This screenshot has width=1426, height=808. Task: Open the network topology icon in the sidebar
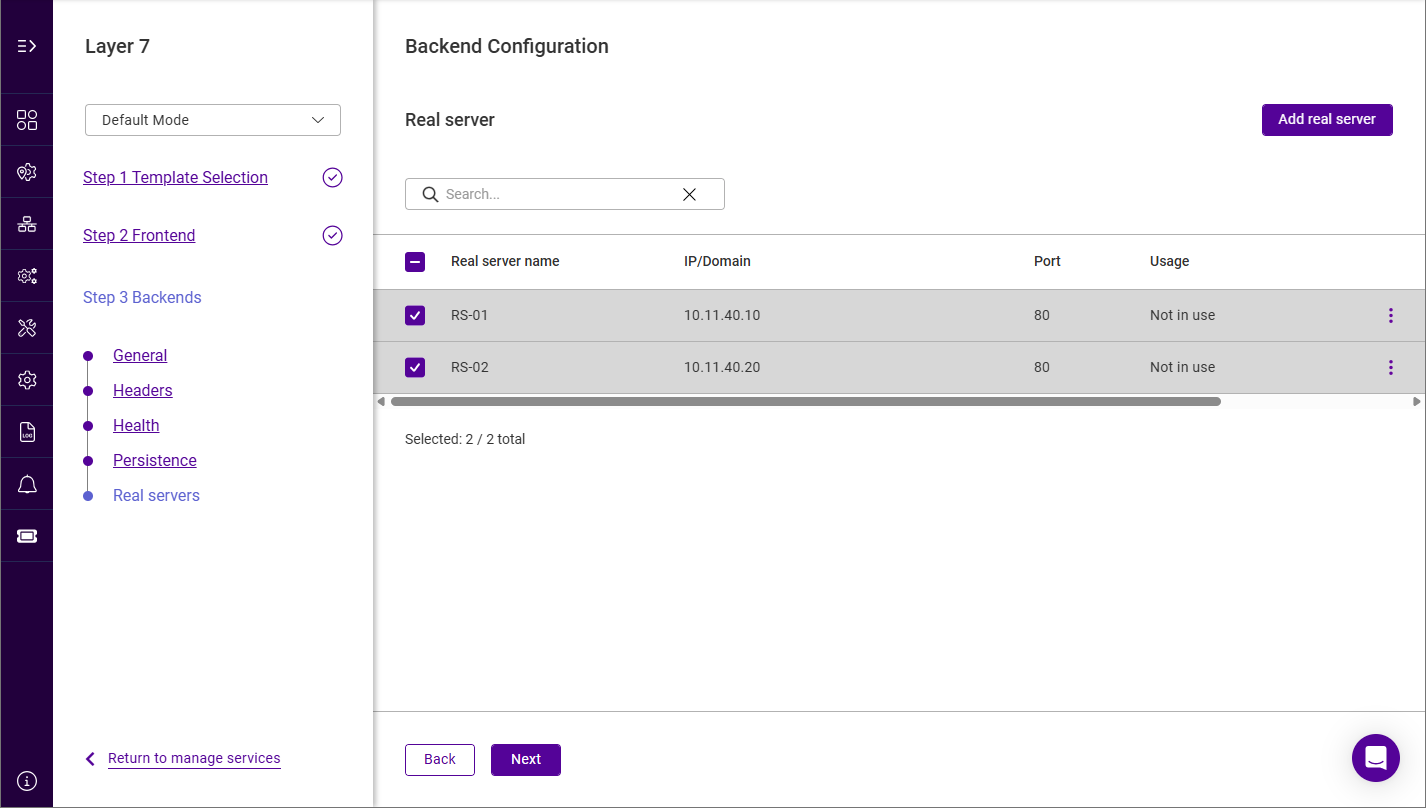pyautogui.click(x=27, y=224)
